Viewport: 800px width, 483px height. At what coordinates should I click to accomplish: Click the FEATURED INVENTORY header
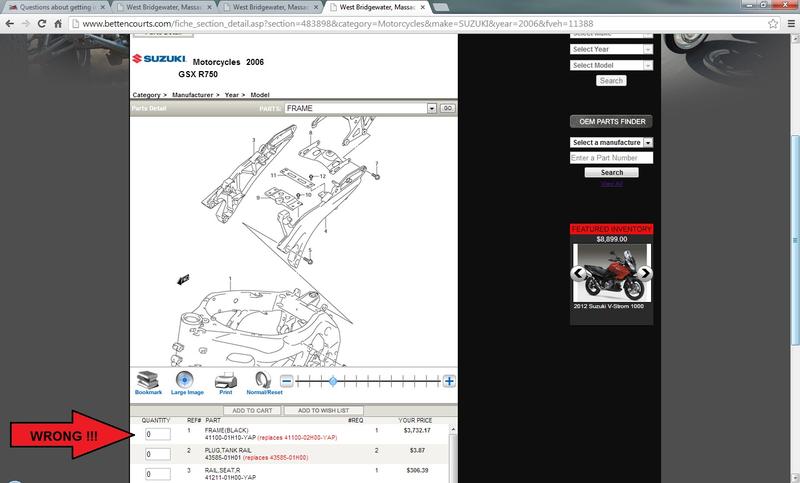(x=611, y=229)
